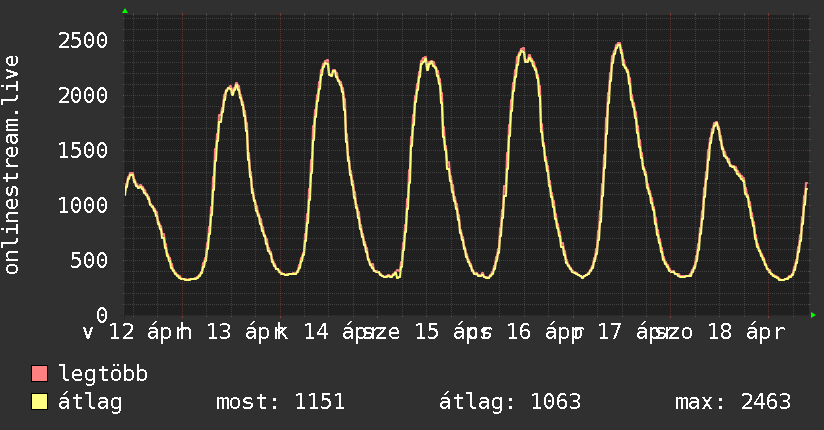Click the highest peak on 17 ápr
Screen dimensions: 824x430
pyautogui.click(x=619, y=44)
